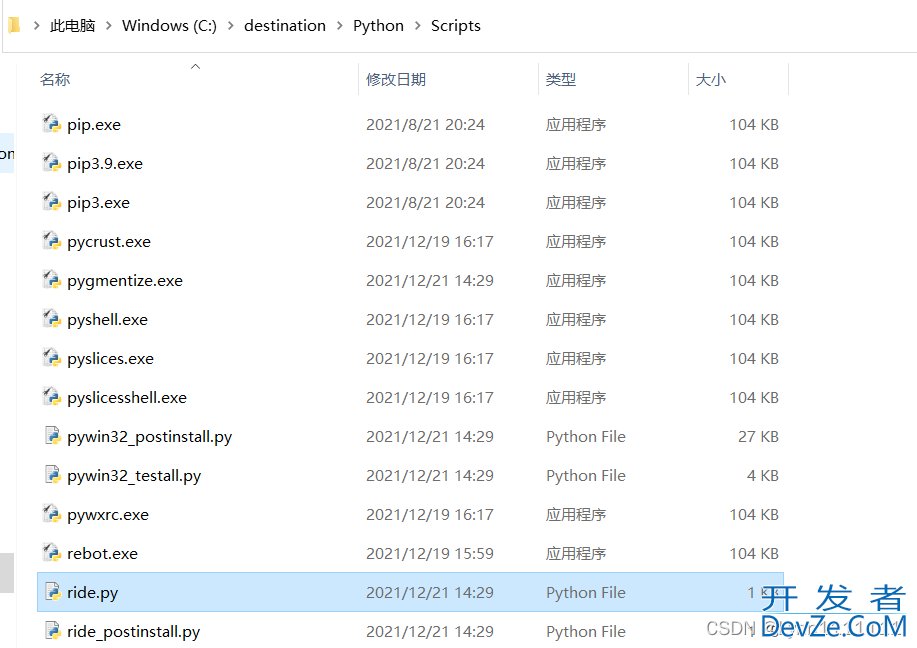The image size is (917, 648).
Task: Click Python File type of pywin32_testall.py
Action: [585, 475]
